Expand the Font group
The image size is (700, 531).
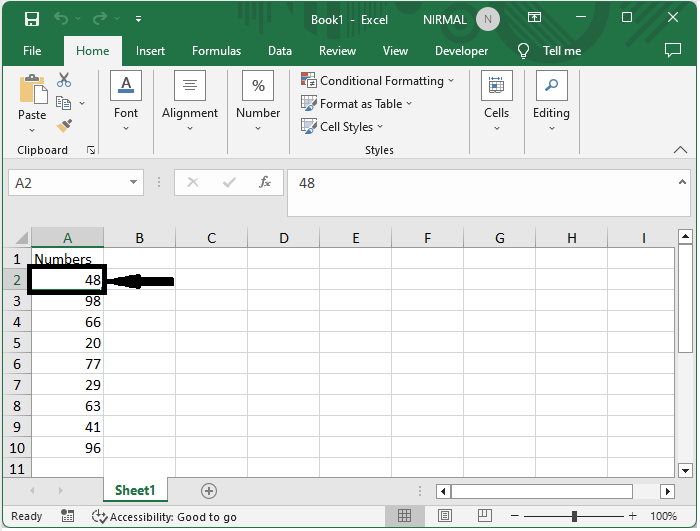tap(126, 101)
